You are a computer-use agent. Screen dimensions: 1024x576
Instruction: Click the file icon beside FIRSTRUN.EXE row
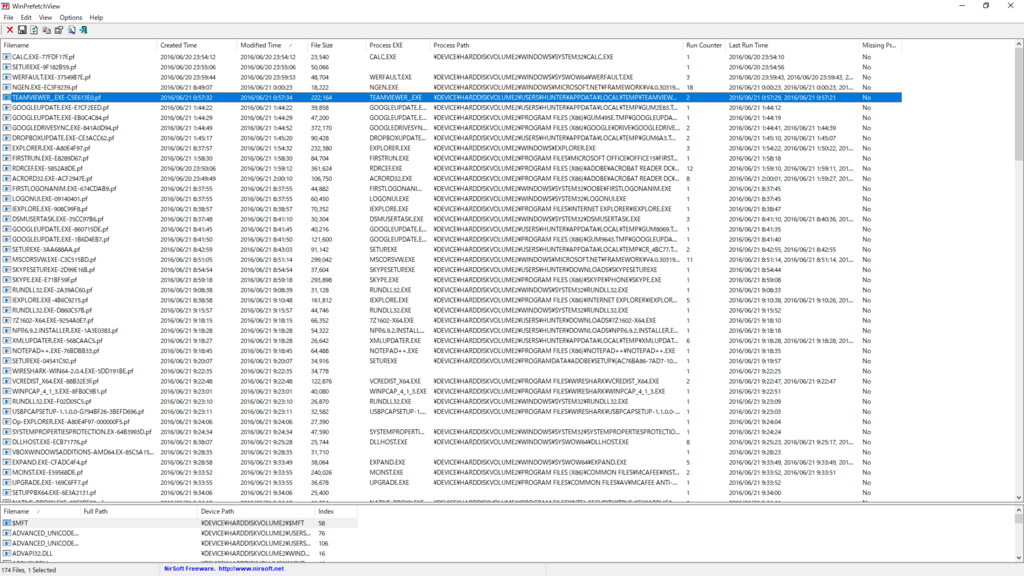(x=7, y=159)
